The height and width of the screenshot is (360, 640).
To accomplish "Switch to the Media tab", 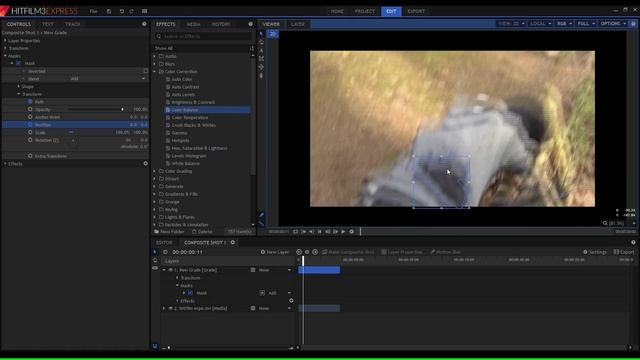I will coord(193,24).
